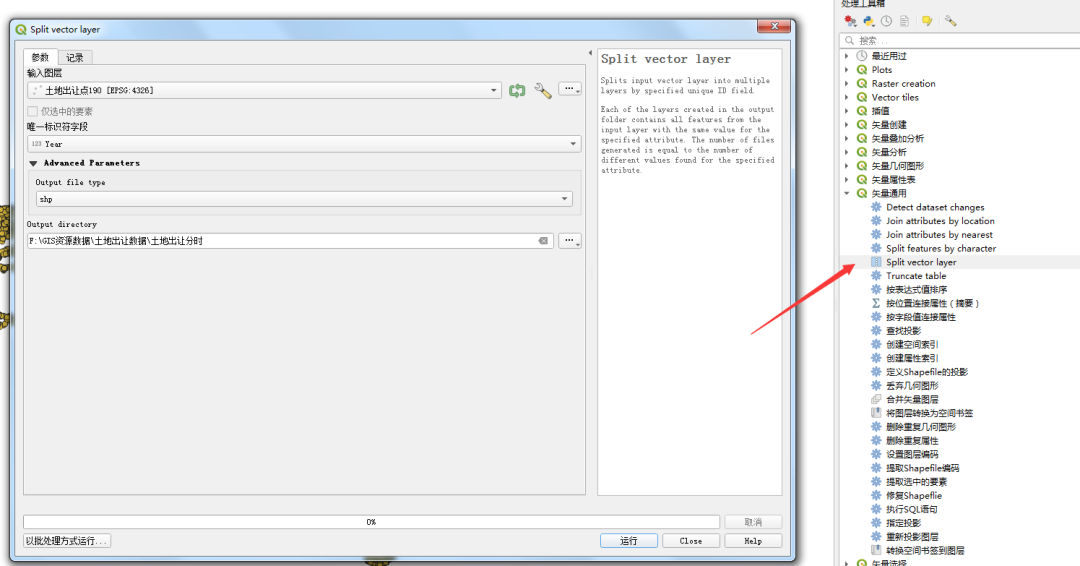Select the Join attributes by nearest algorithm
The width and height of the screenshot is (1080, 566).
(x=939, y=235)
